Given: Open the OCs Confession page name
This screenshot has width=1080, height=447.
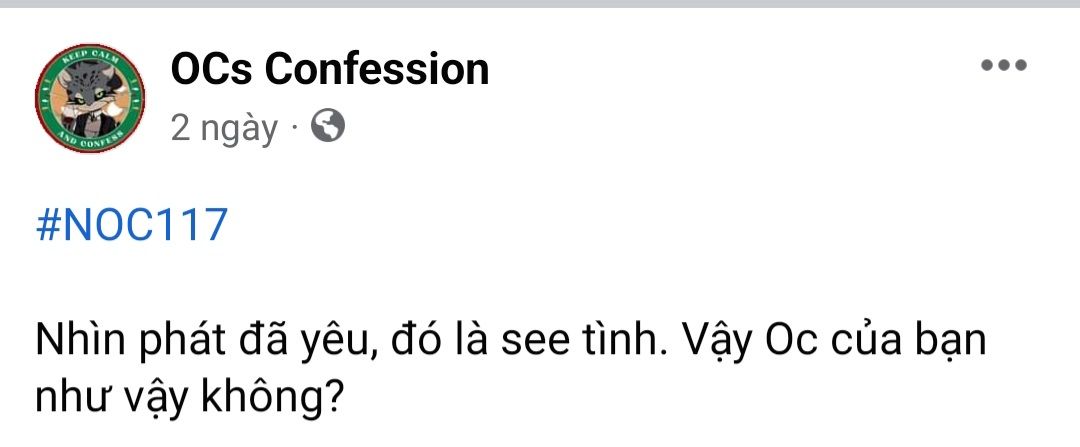Looking at the screenshot, I should (330, 69).
